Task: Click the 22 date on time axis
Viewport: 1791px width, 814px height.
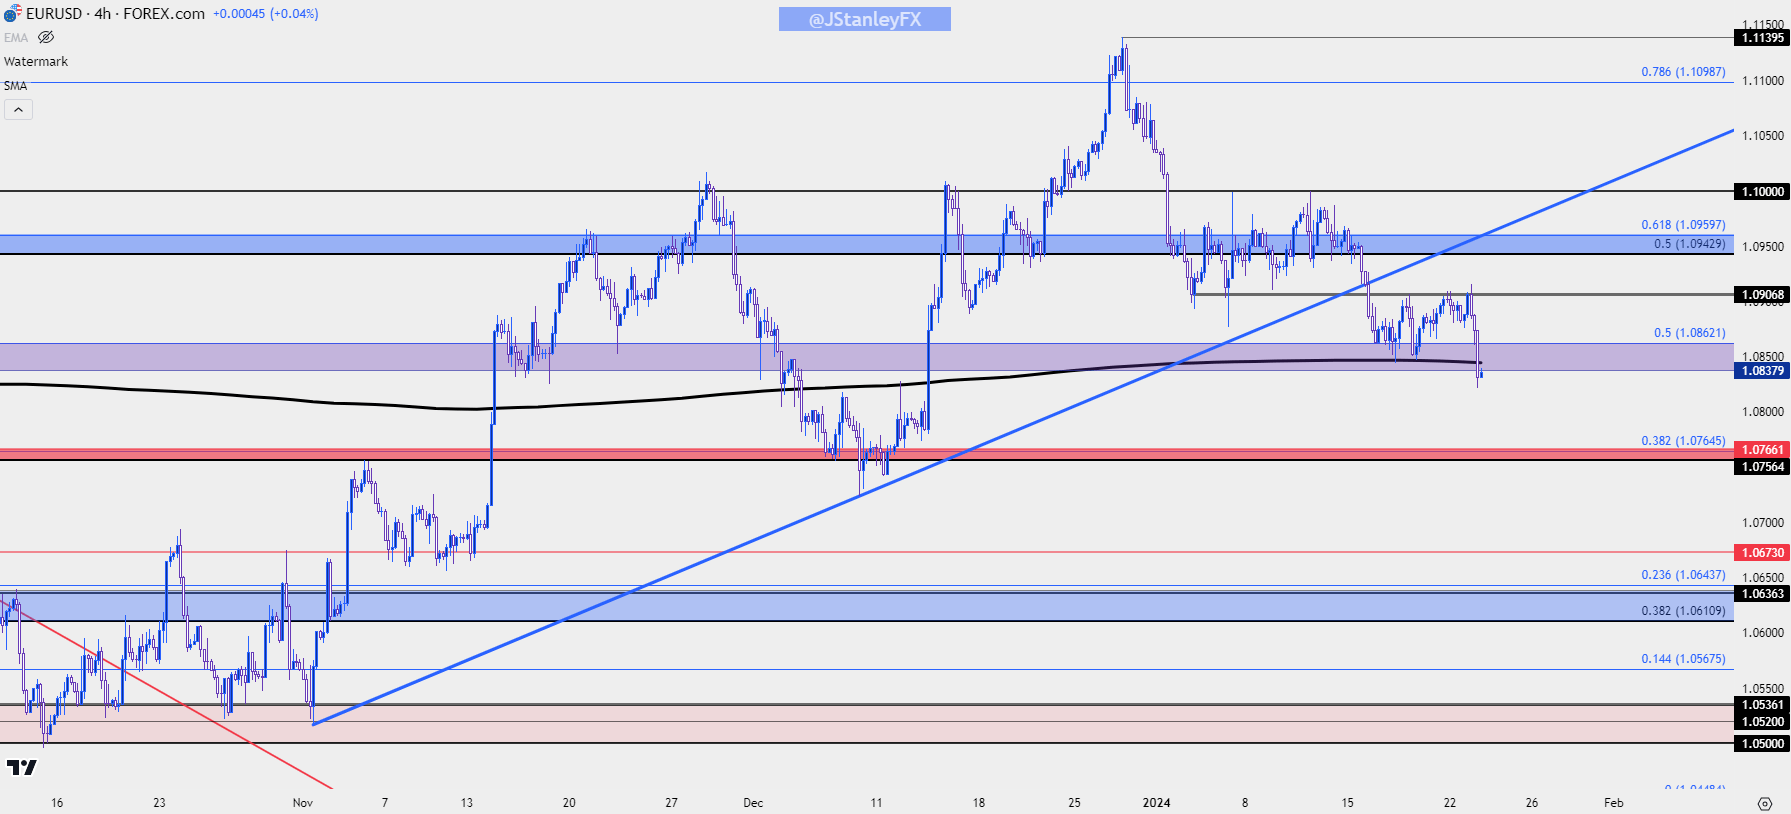Action: (1450, 803)
